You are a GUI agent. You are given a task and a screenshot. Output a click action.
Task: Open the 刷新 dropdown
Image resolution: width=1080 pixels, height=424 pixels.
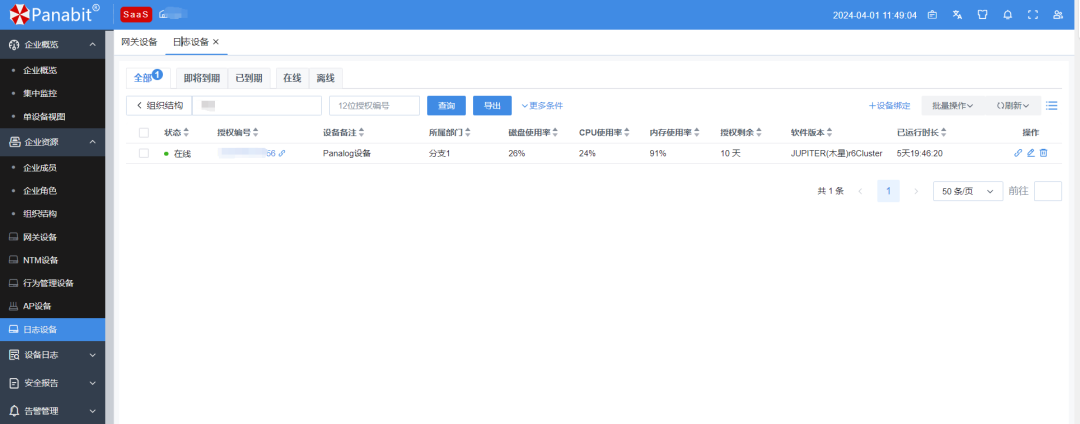click(x=1012, y=106)
